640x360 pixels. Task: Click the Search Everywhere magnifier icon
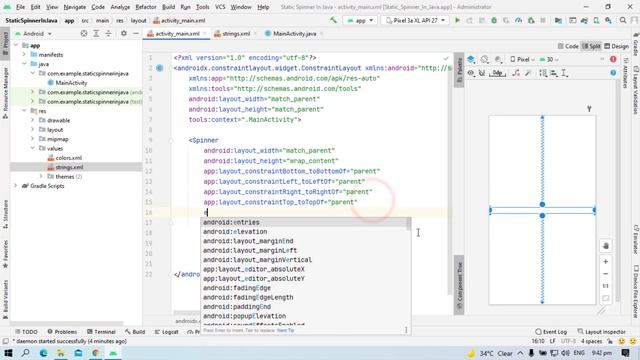tap(623, 20)
